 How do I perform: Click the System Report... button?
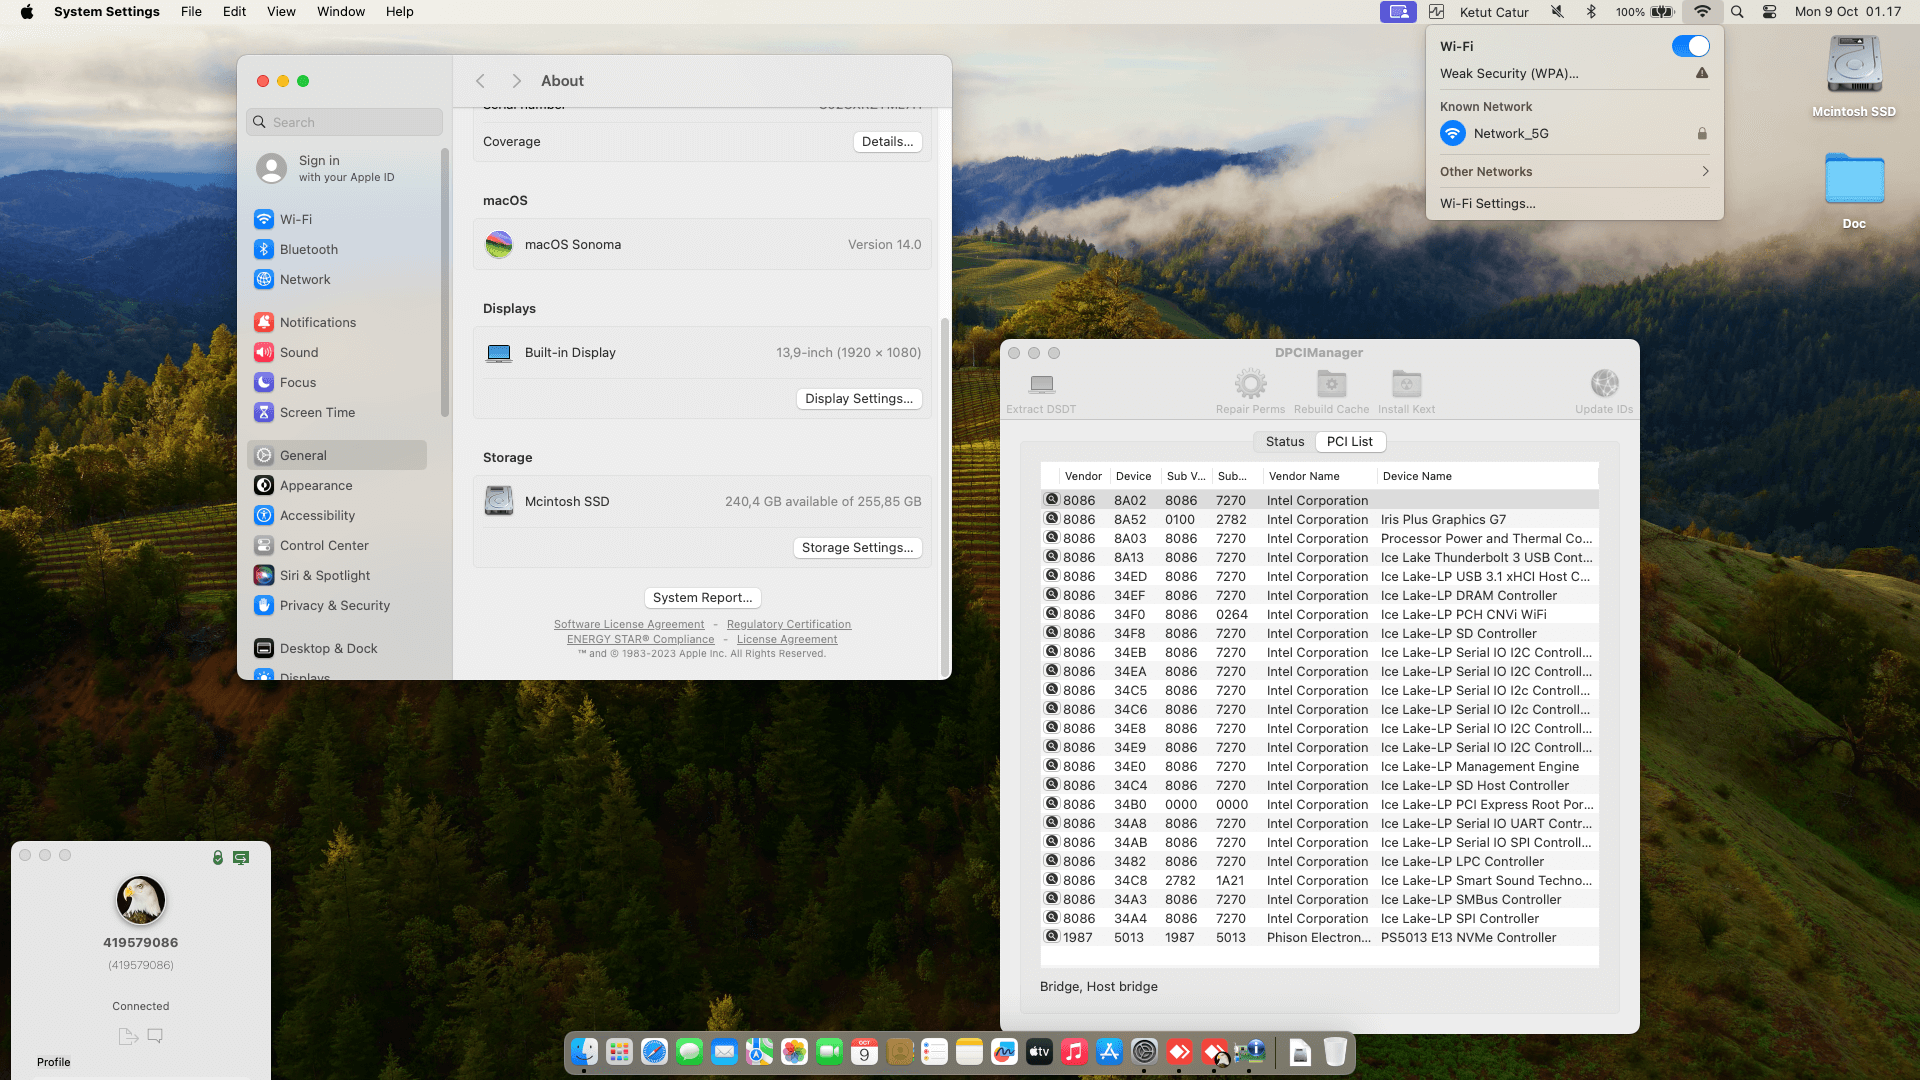702,598
